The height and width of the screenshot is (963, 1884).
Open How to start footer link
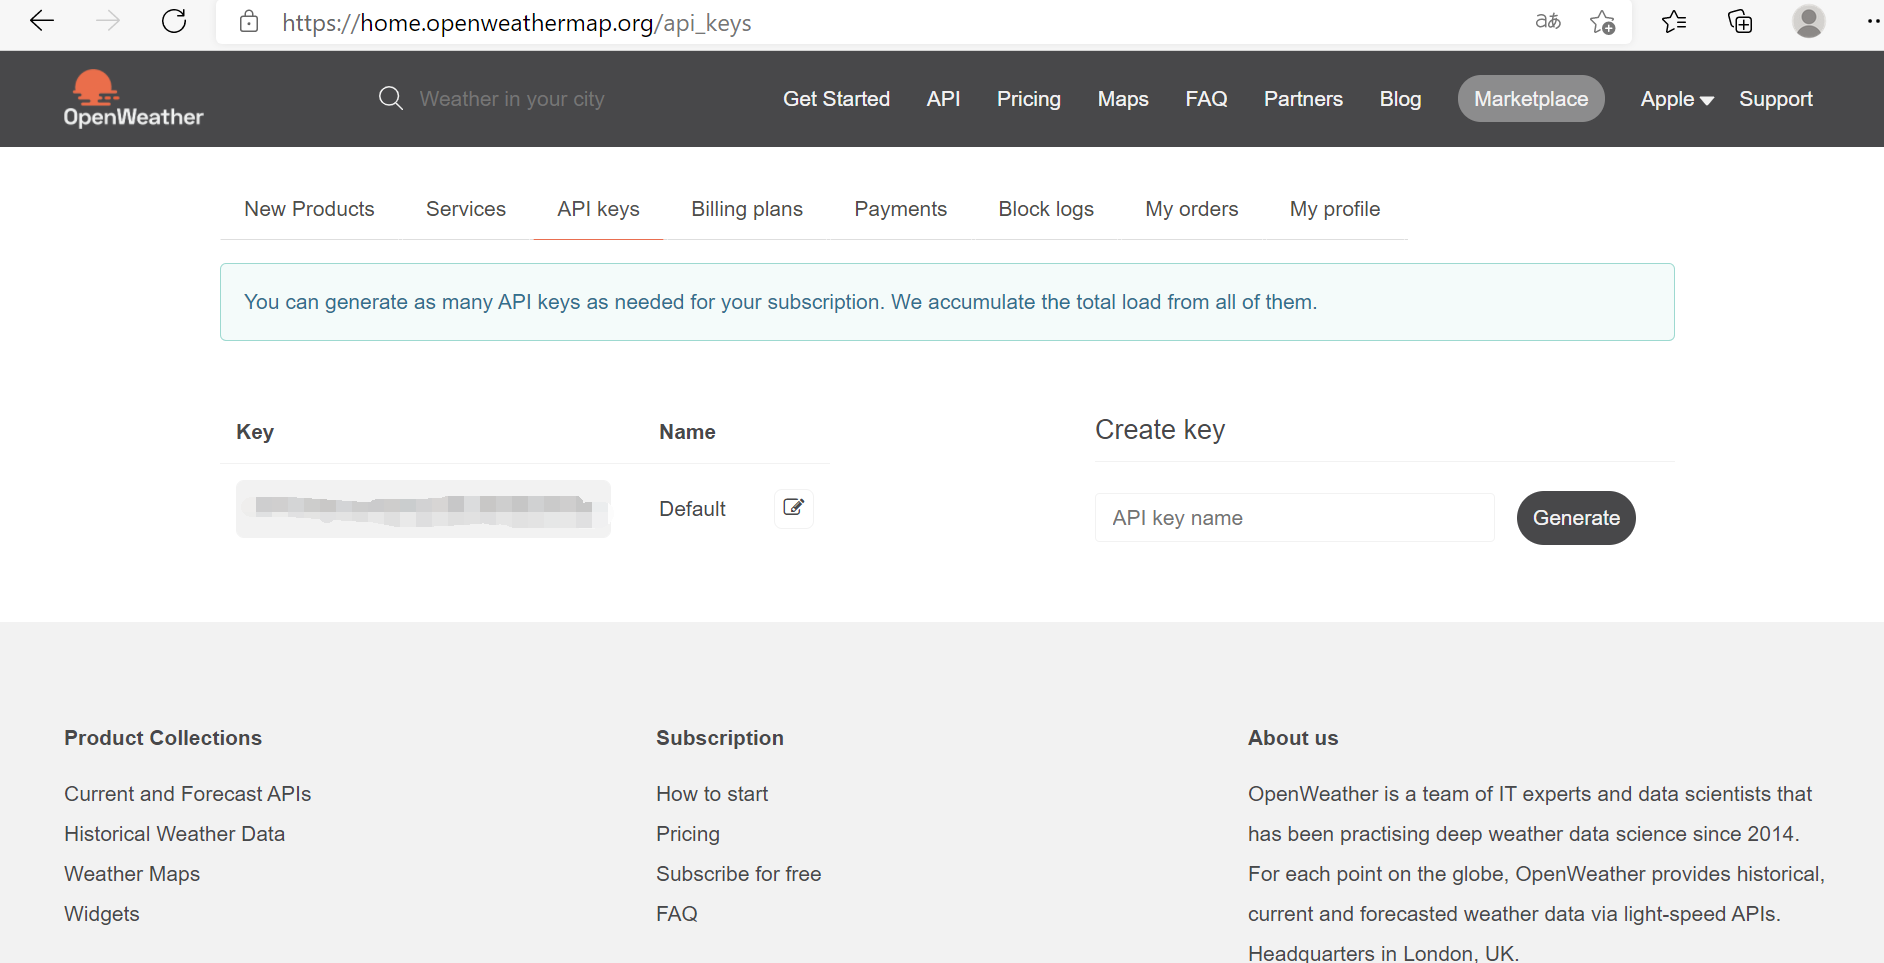point(712,794)
